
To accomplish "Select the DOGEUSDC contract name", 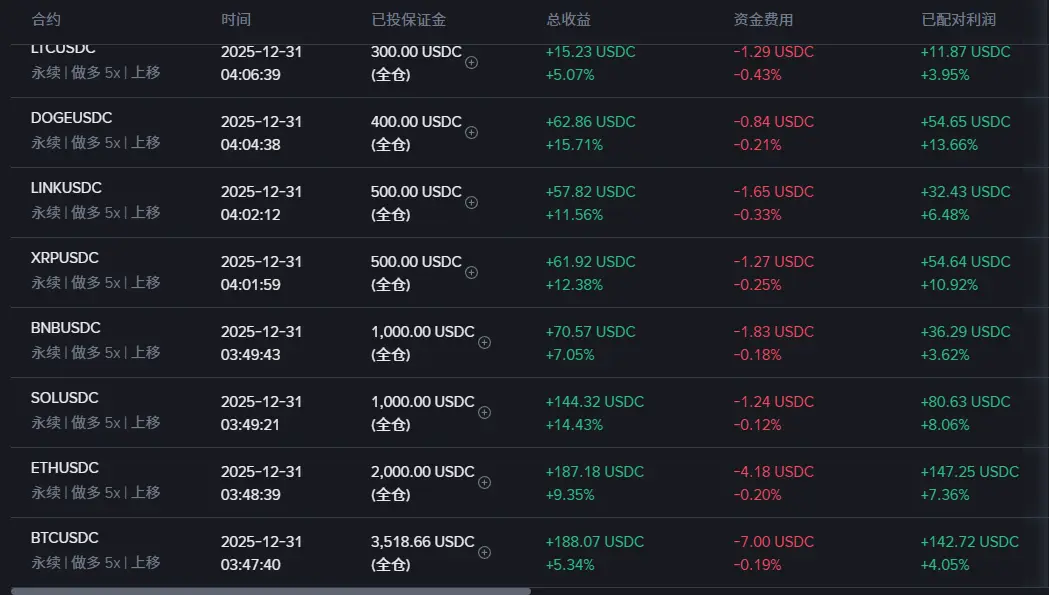I will click(72, 118).
